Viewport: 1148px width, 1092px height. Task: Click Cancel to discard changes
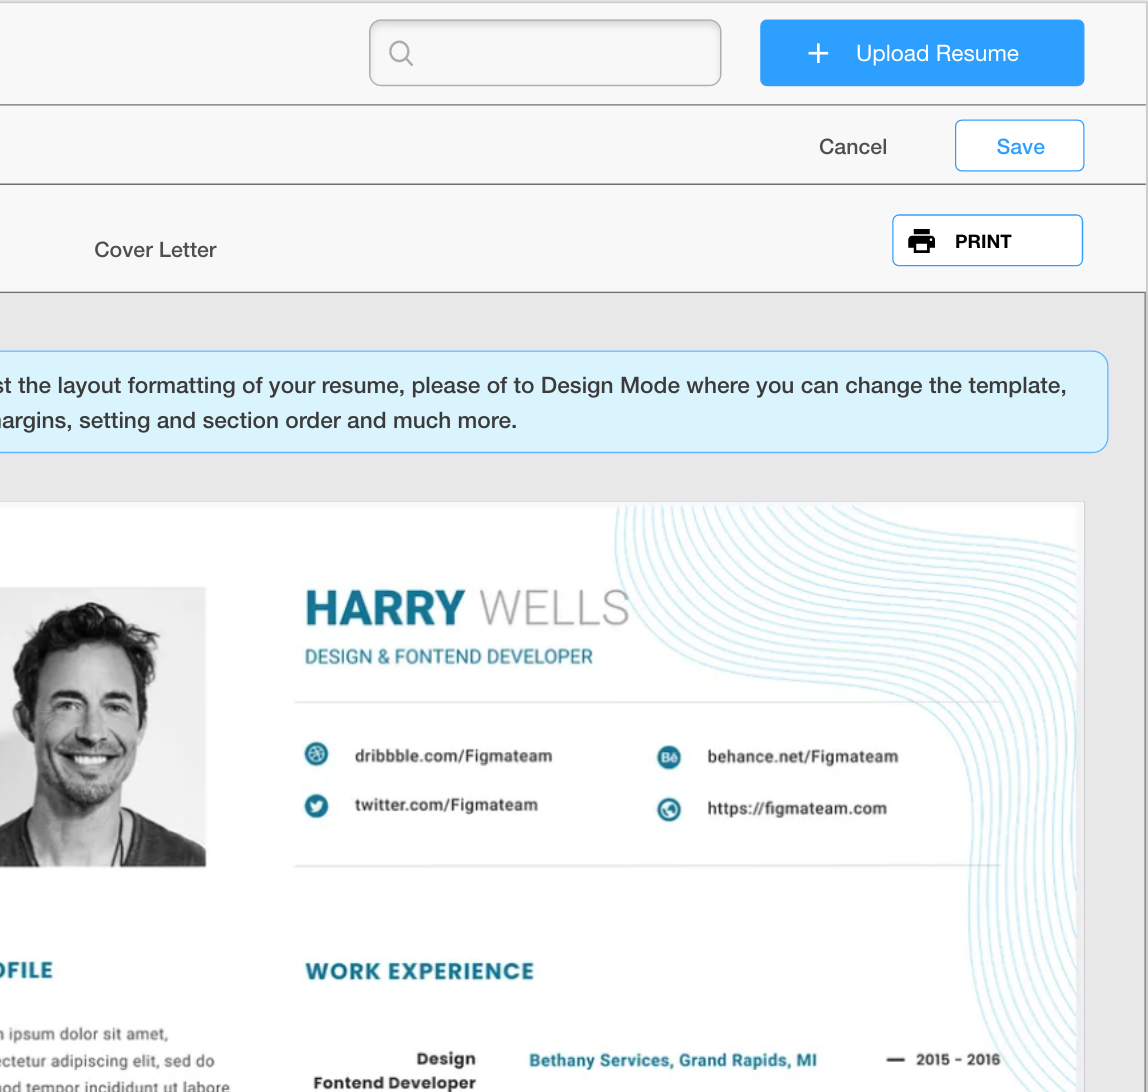pyautogui.click(x=852, y=146)
